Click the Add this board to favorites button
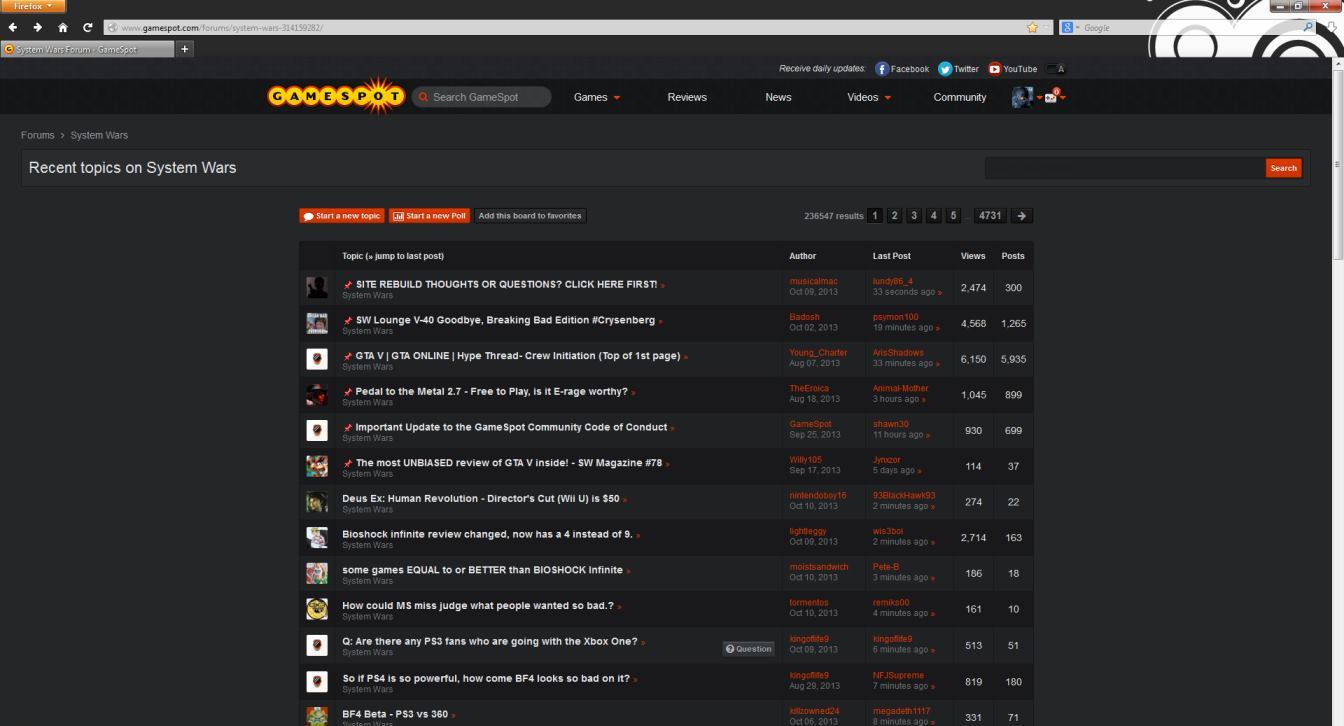The height and width of the screenshot is (726, 1344). click(x=529, y=215)
